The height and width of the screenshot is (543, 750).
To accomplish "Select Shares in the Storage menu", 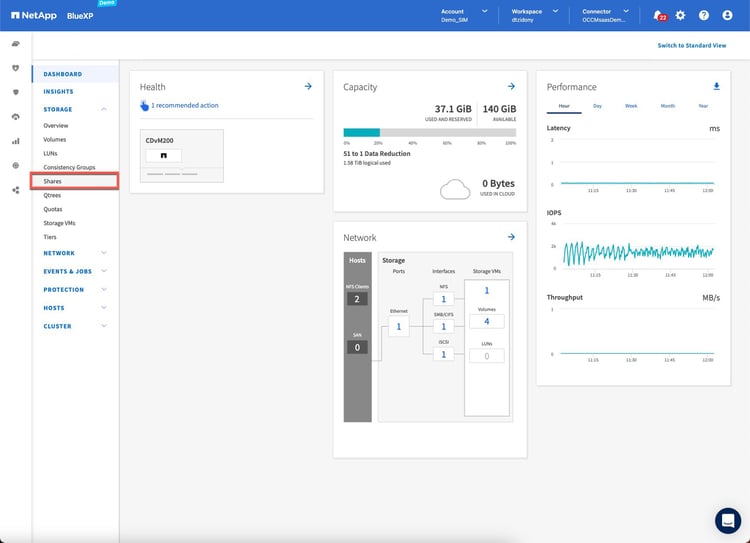I will pos(52,181).
